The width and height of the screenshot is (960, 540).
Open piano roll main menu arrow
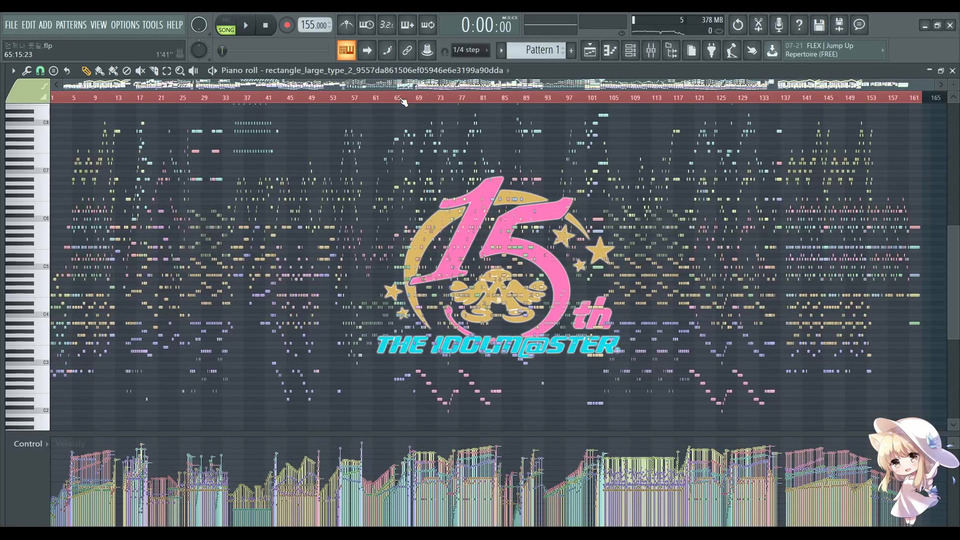click(13, 71)
